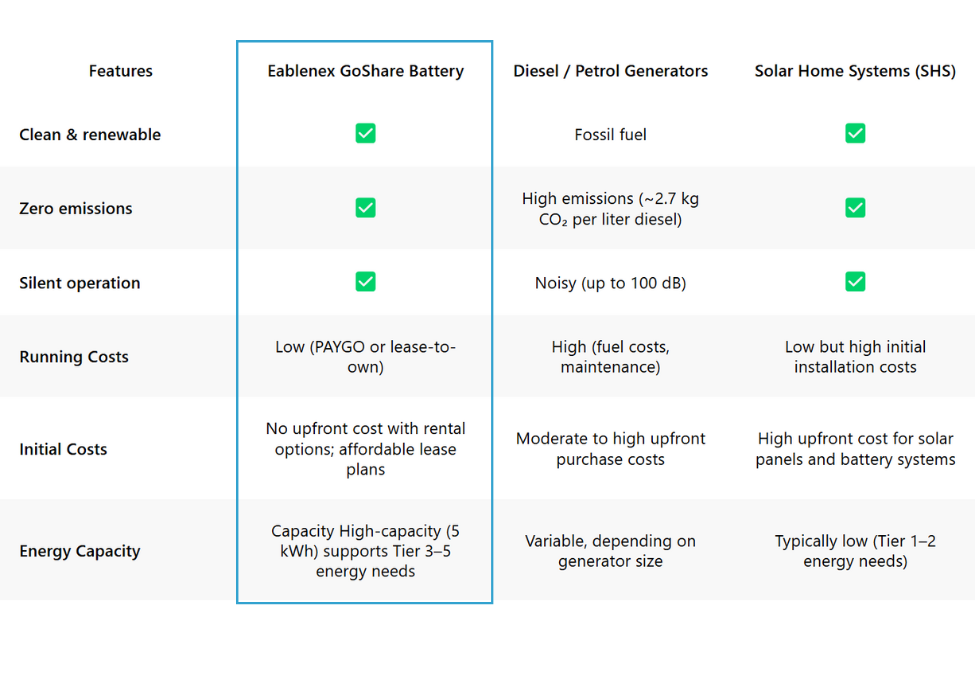Click the Silent operation row label
Screen dimensions: 975x688
tap(80, 283)
